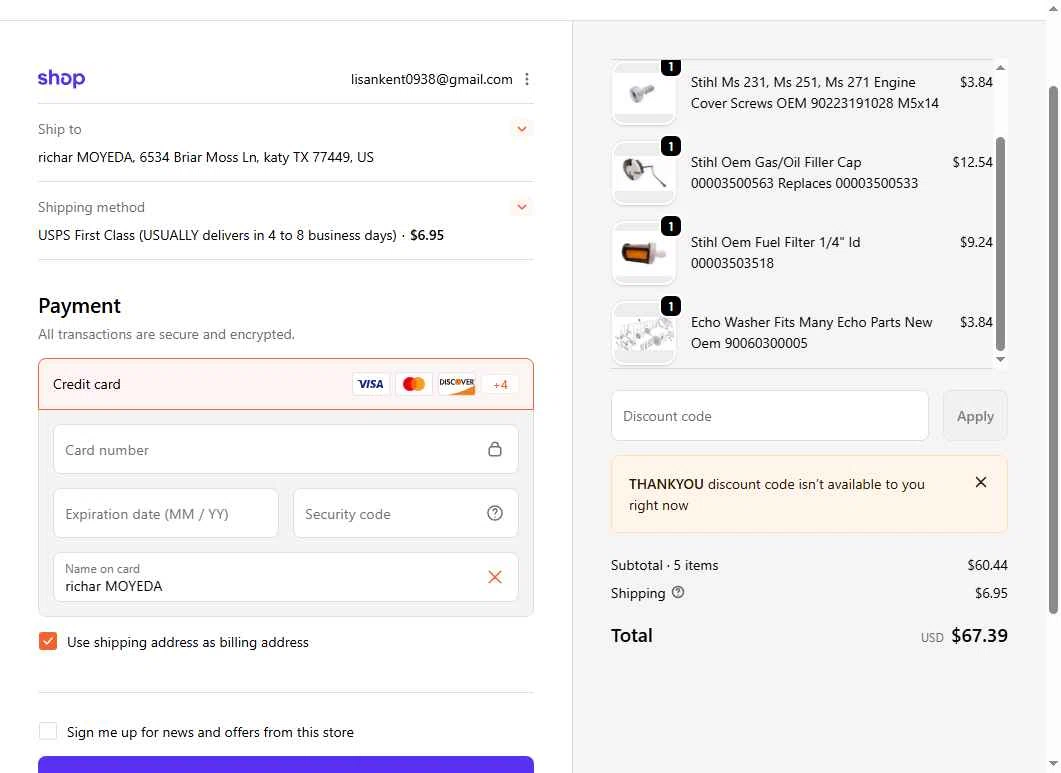Click the Discount code field

tap(769, 416)
